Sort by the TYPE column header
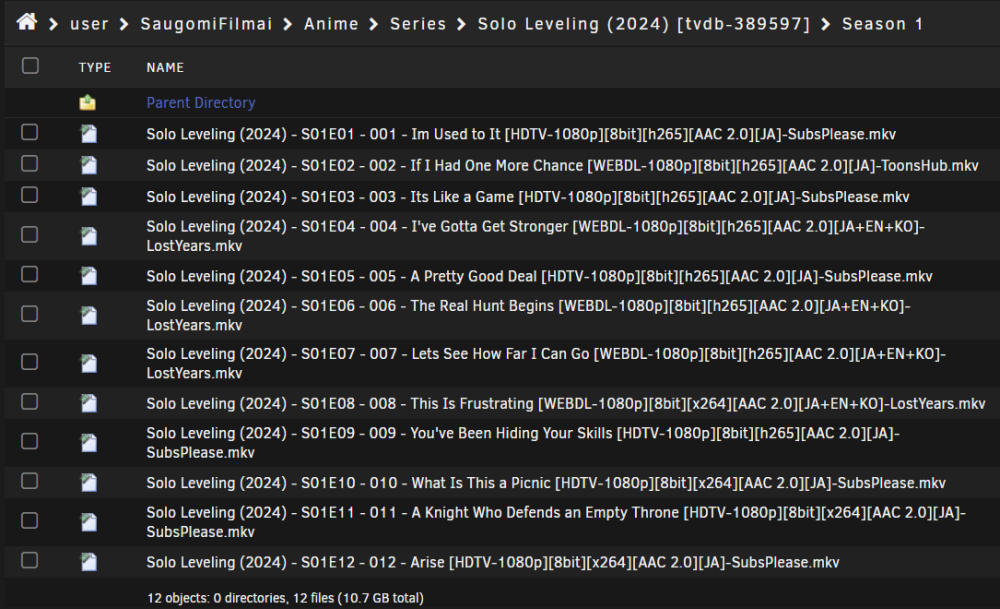 coord(94,68)
